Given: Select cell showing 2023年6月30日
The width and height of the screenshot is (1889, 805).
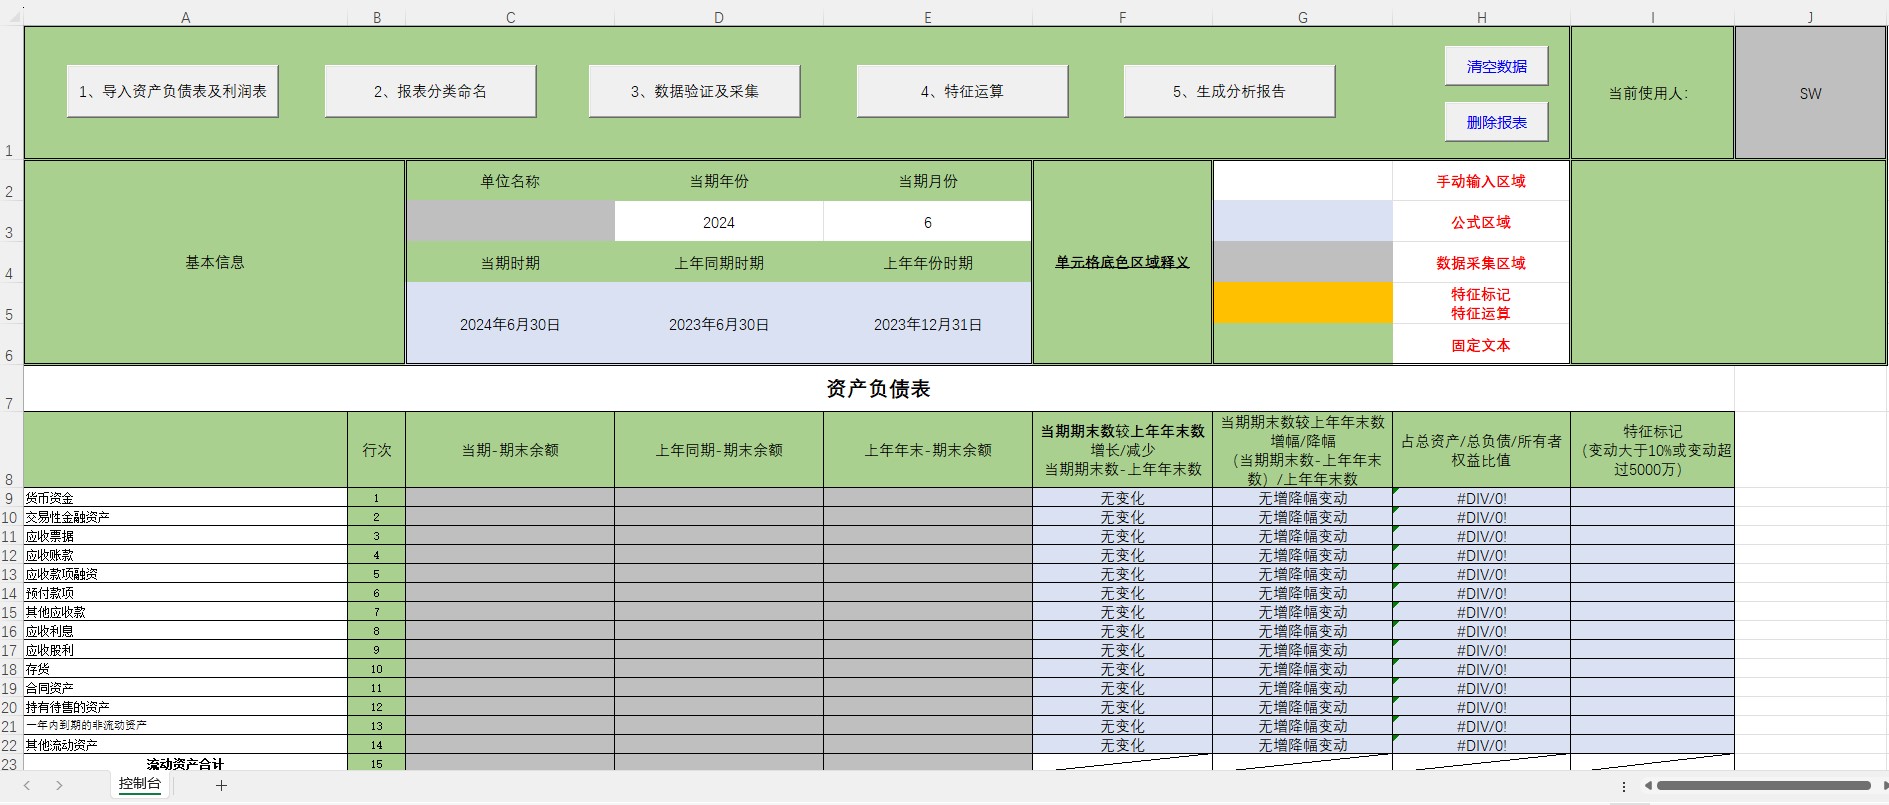Looking at the screenshot, I should (719, 324).
